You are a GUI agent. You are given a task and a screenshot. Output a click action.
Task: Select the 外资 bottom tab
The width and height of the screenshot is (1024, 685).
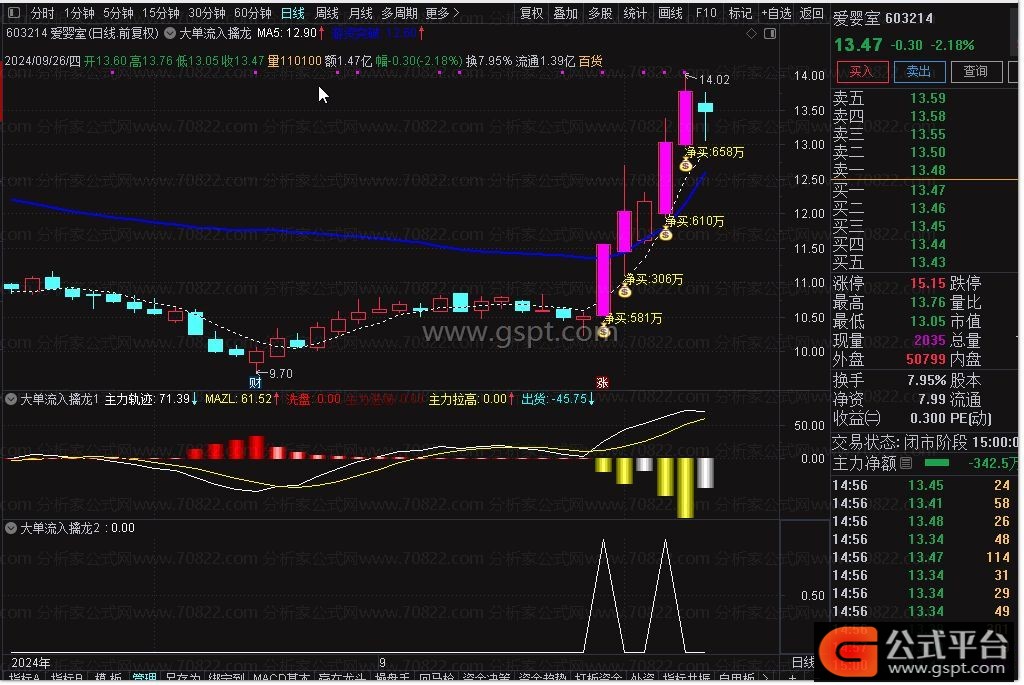tap(643, 678)
